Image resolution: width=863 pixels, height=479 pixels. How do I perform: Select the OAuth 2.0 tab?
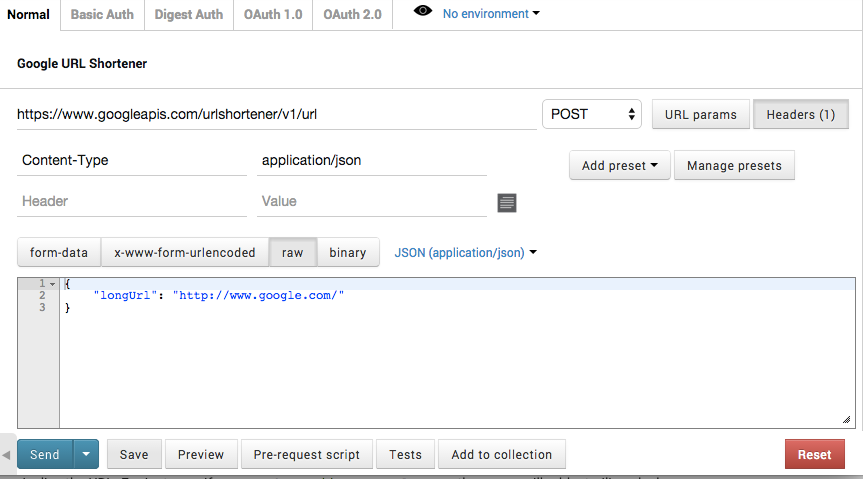tap(352, 14)
